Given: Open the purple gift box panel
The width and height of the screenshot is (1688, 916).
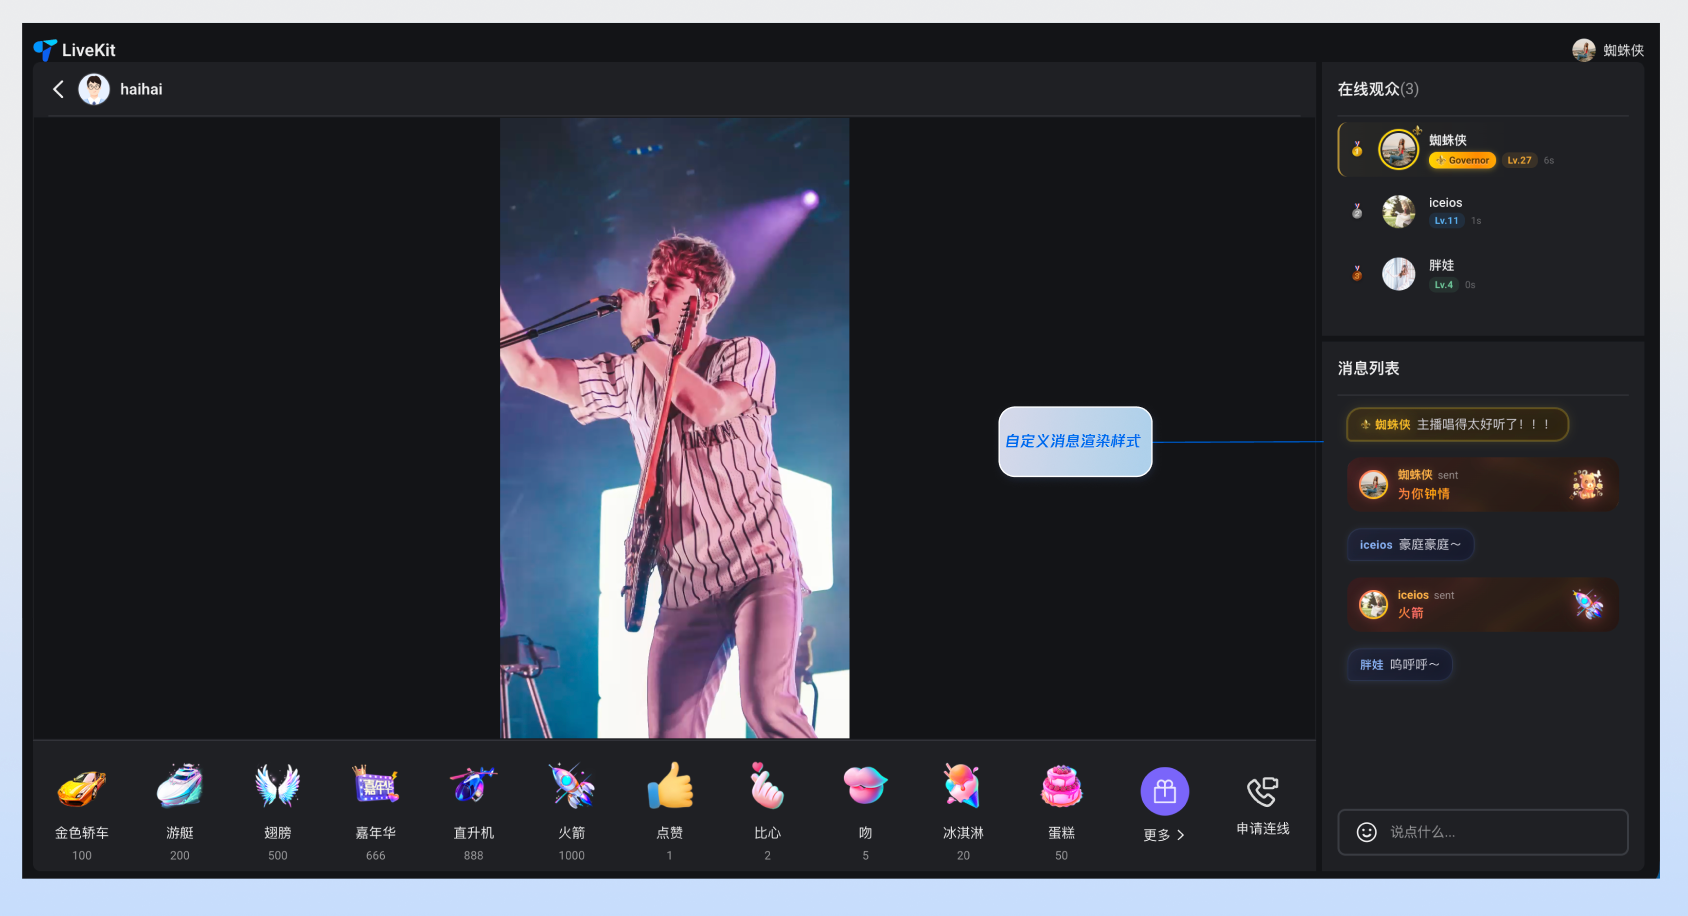Looking at the screenshot, I should coord(1165,792).
